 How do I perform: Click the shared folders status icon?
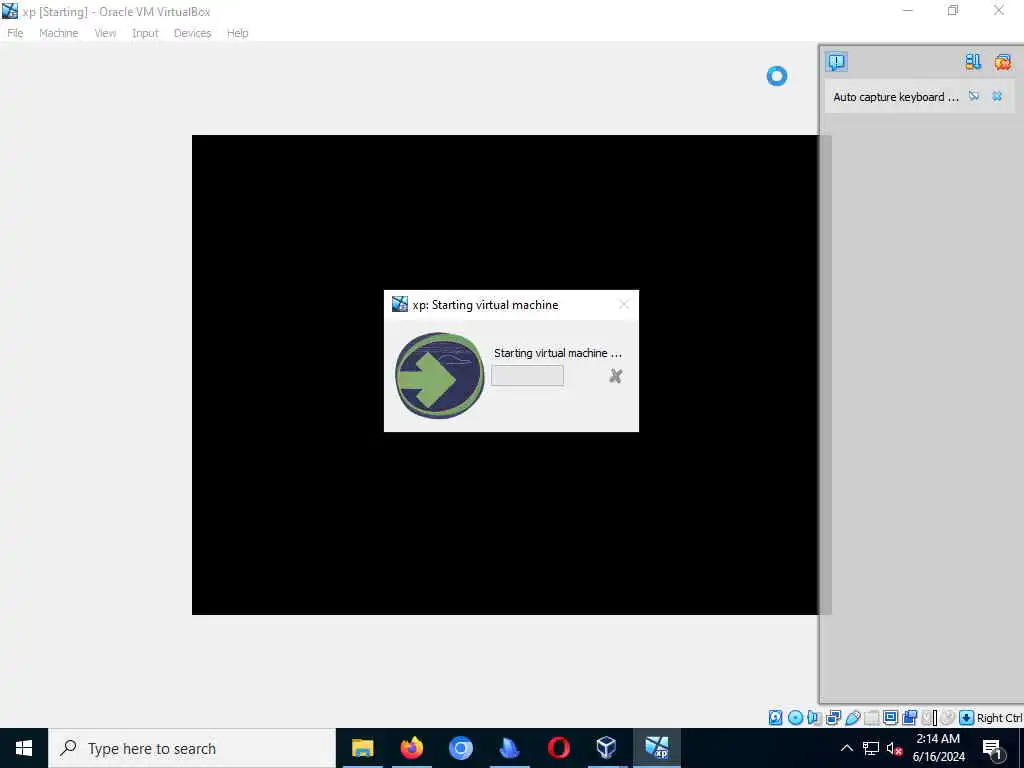pyautogui.click(x=872, y=718)
